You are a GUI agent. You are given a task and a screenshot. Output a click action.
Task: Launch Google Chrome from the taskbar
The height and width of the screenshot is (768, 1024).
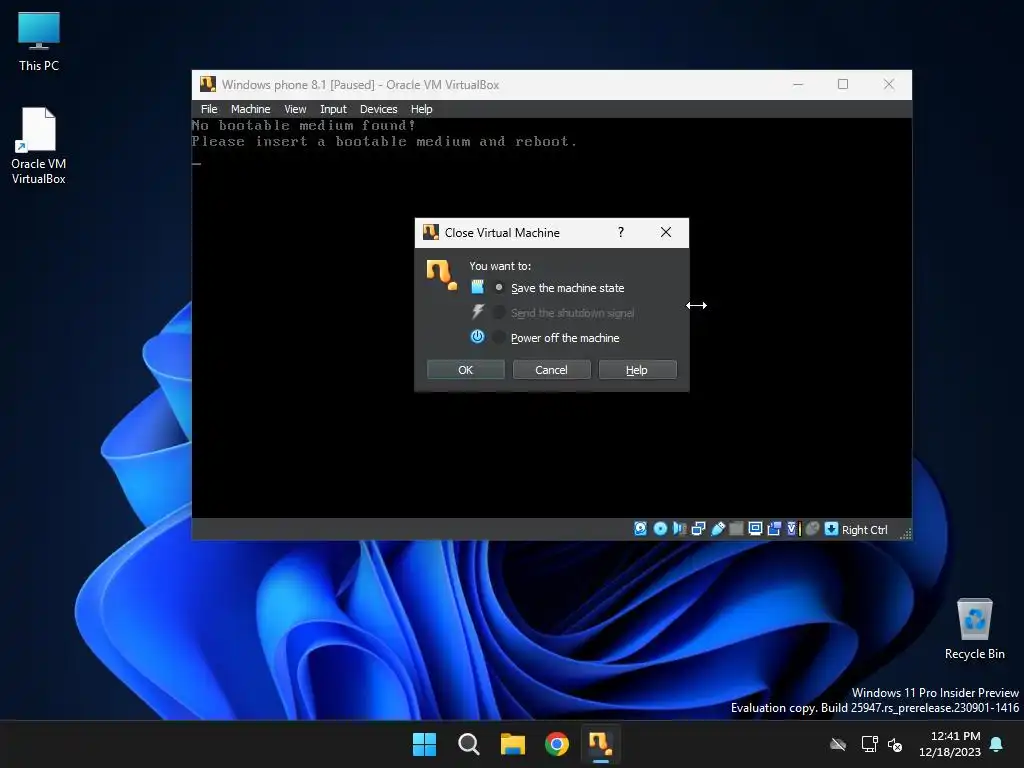[557, 744]
